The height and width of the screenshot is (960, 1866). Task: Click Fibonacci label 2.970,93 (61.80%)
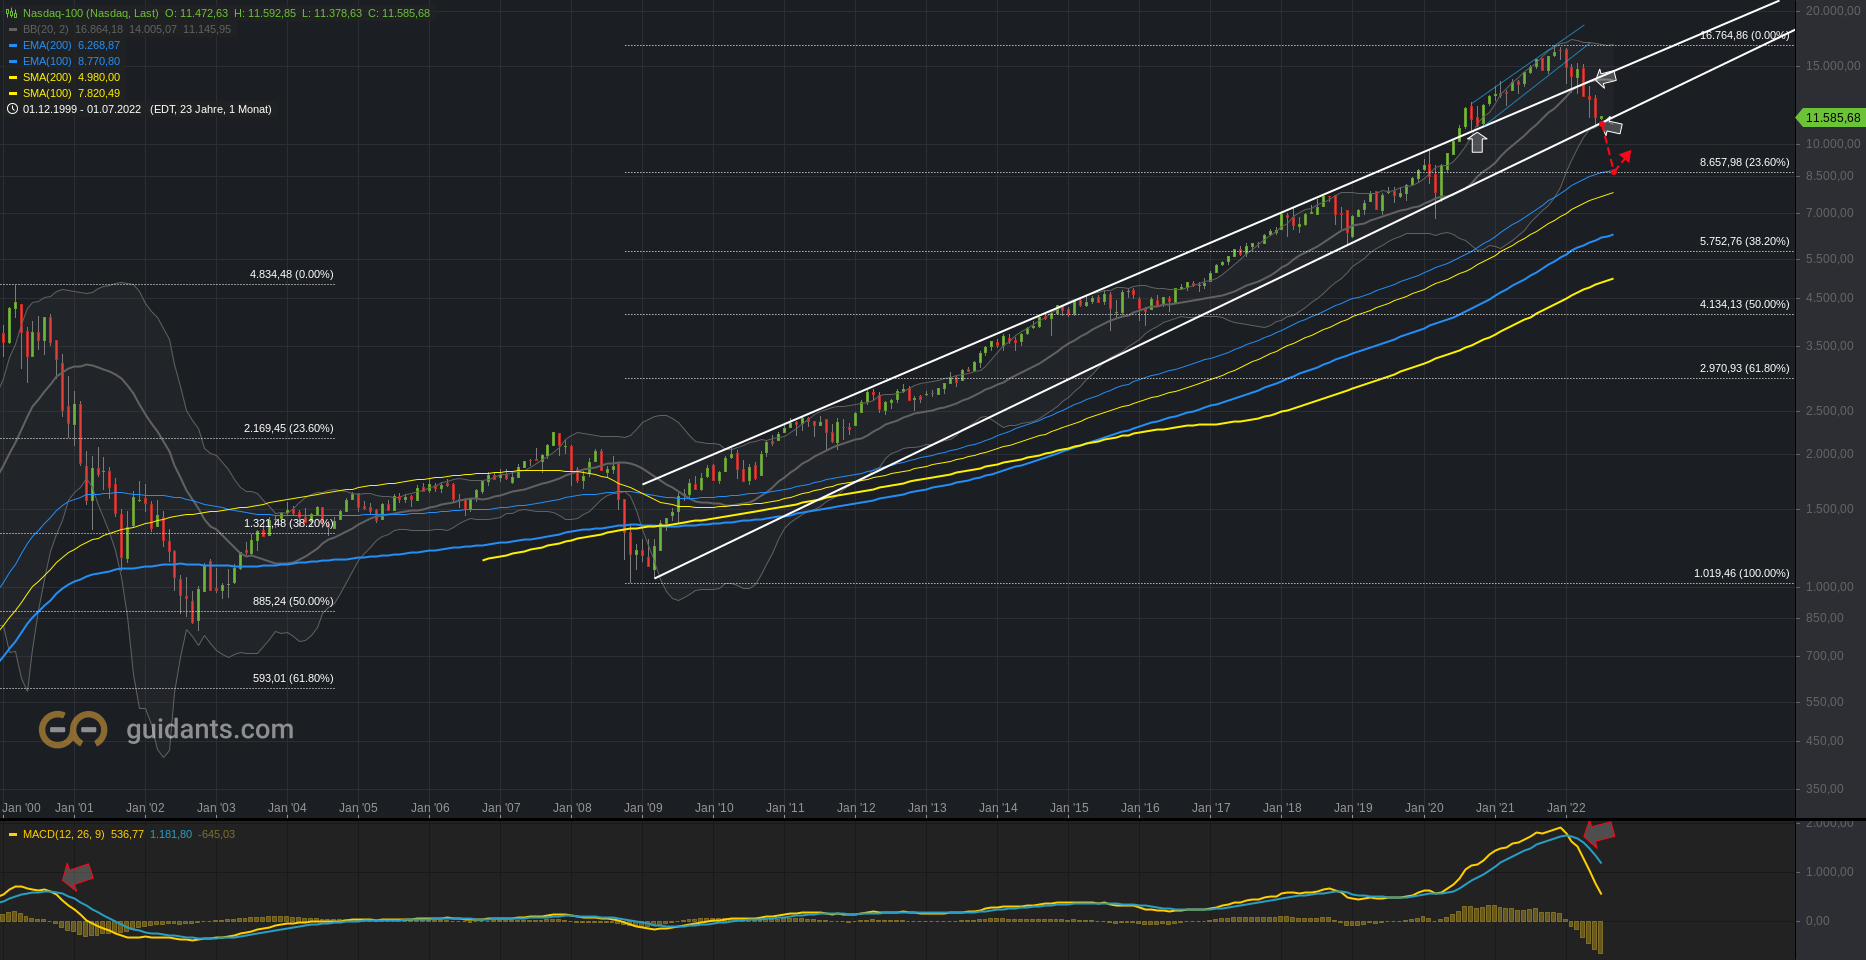click(x=1745, y=368)
